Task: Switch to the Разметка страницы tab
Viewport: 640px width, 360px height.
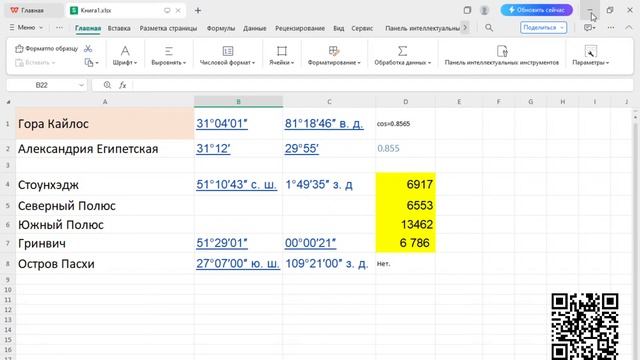Action: [x=168, y=28]
